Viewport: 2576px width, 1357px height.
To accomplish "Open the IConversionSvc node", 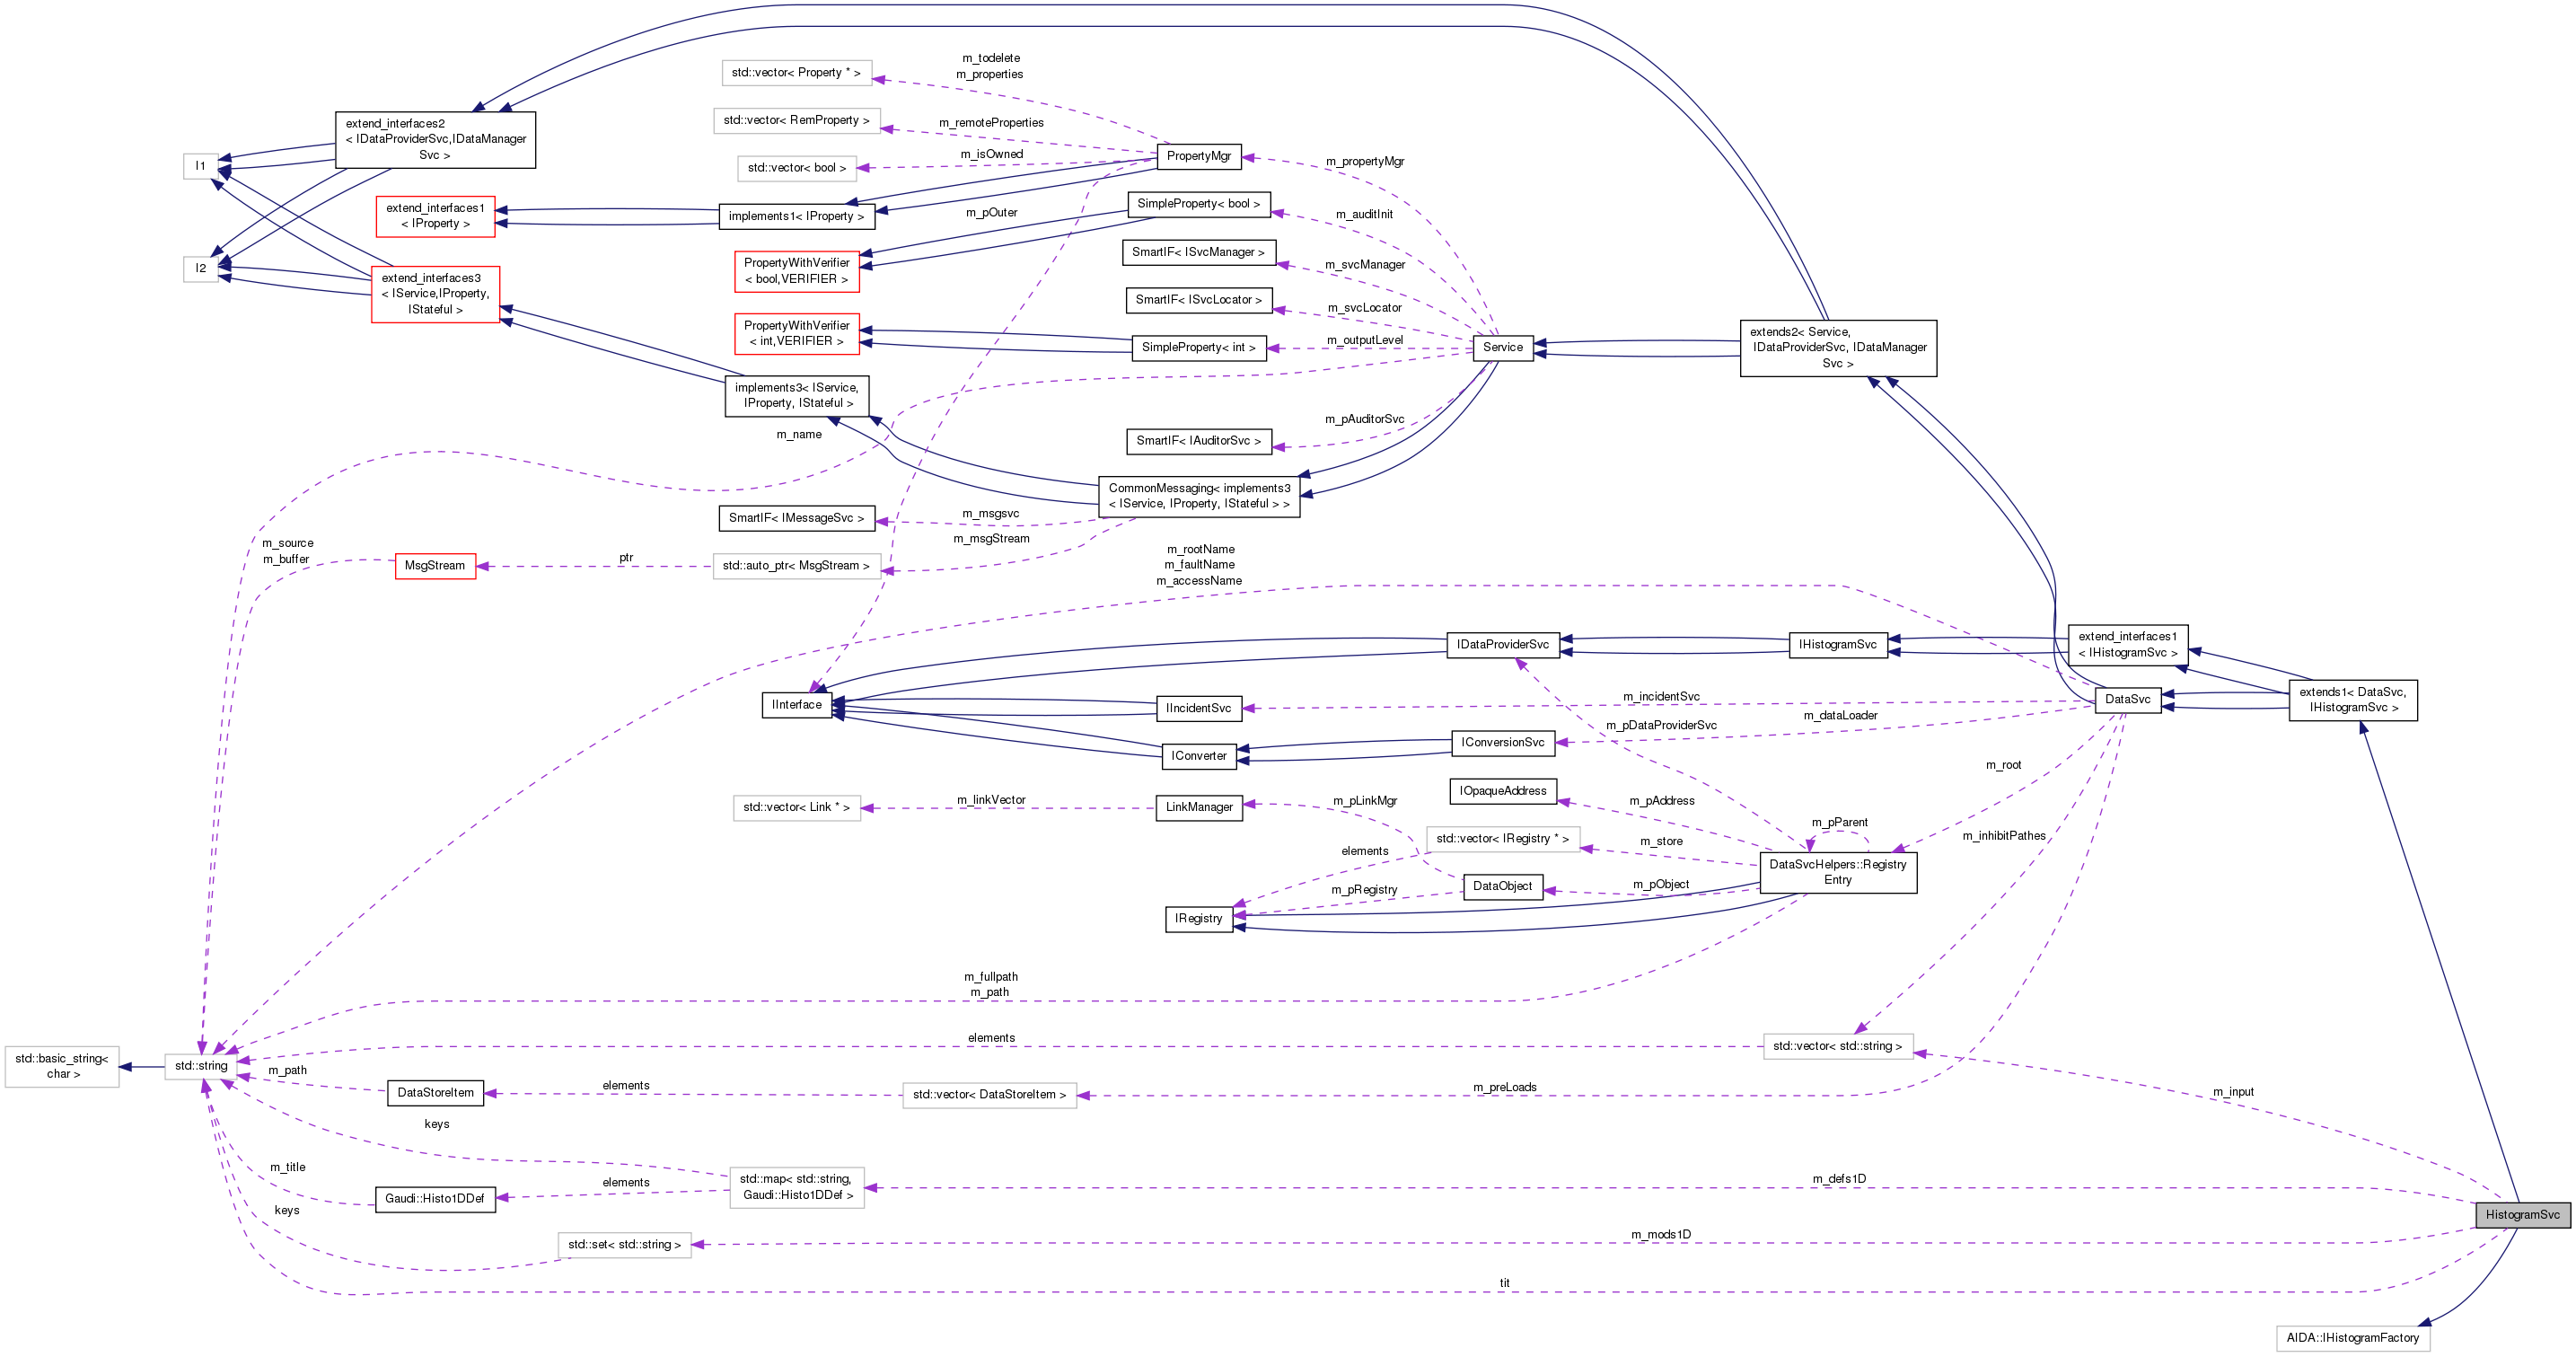I will point(1502,743).
